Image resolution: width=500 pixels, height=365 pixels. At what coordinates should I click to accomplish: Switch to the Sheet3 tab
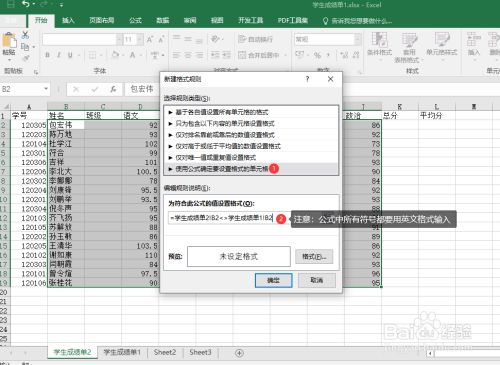tap(200, 352)
